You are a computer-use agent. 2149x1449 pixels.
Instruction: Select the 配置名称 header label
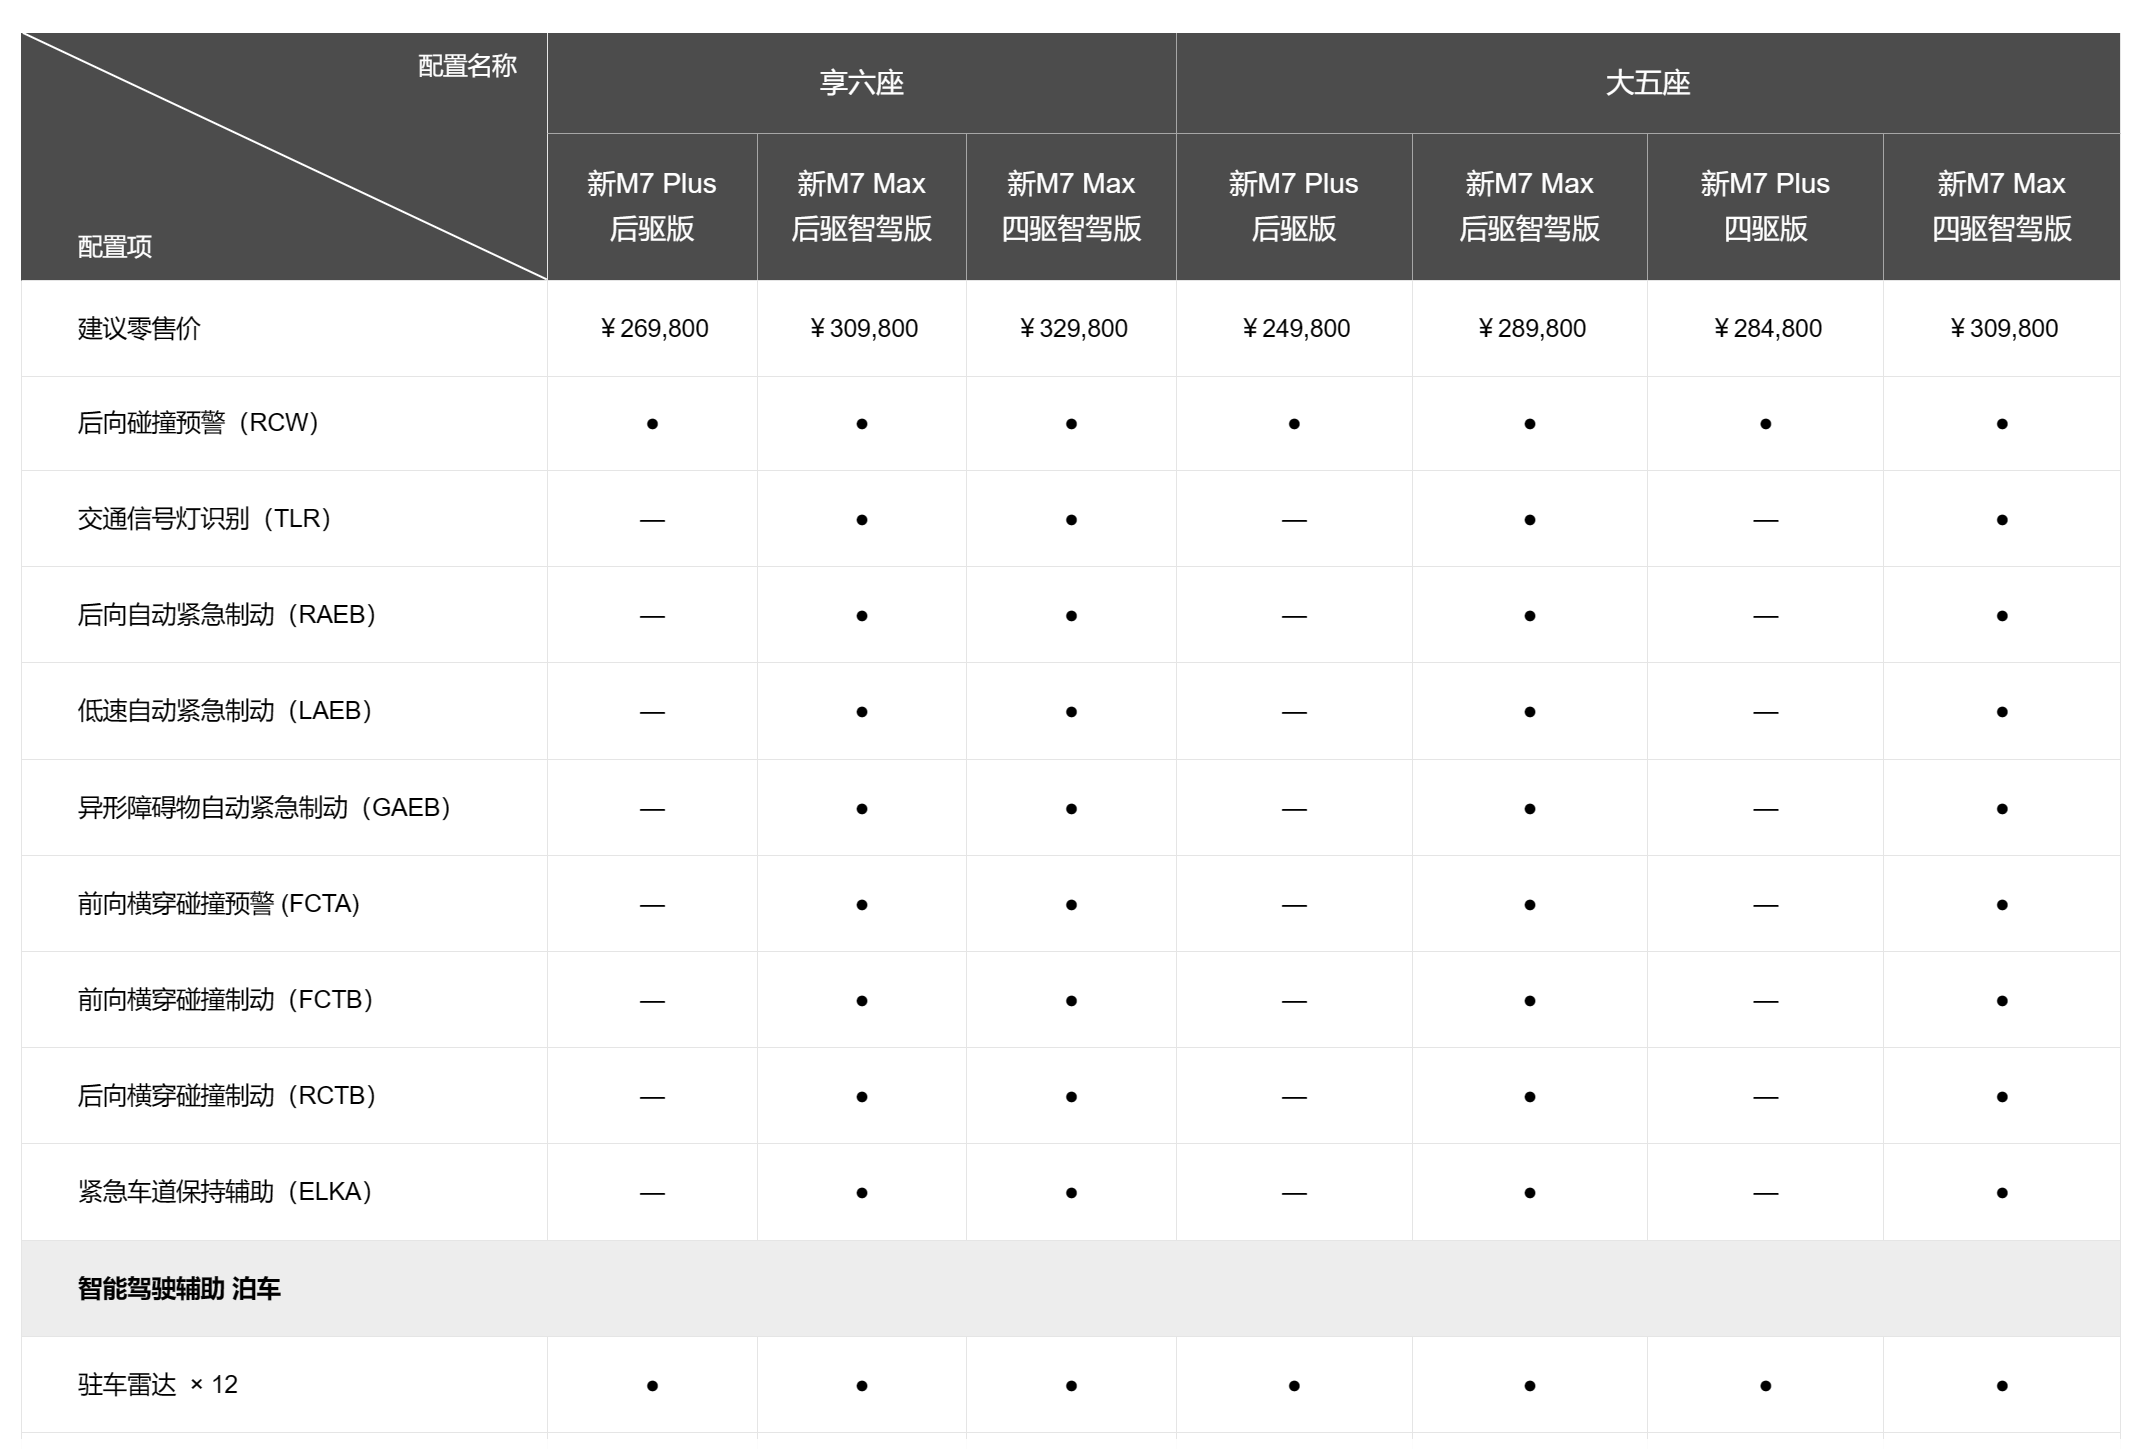pos(467,66)
